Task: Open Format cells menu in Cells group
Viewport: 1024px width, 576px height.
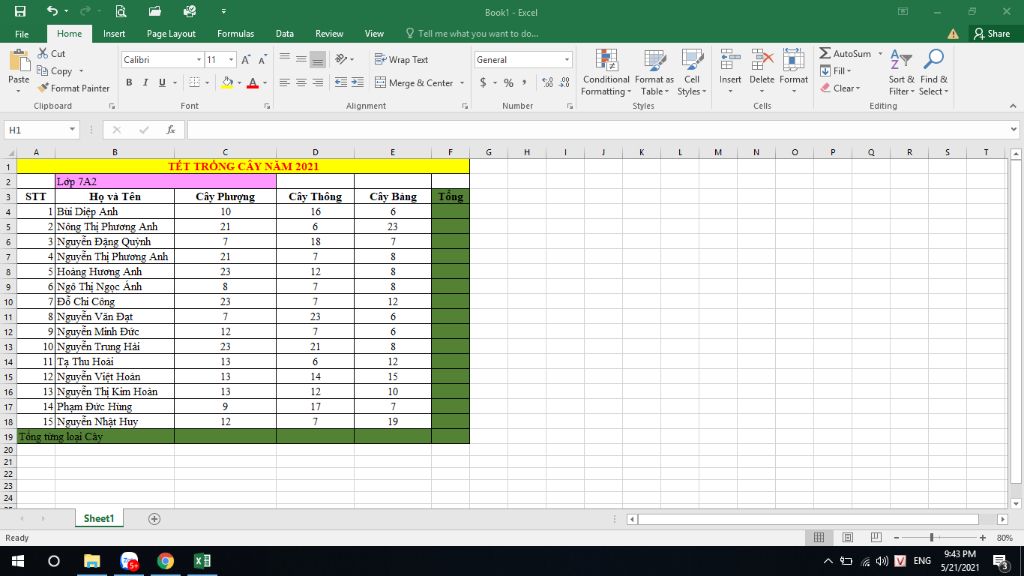Action: (x=793, y=67)
